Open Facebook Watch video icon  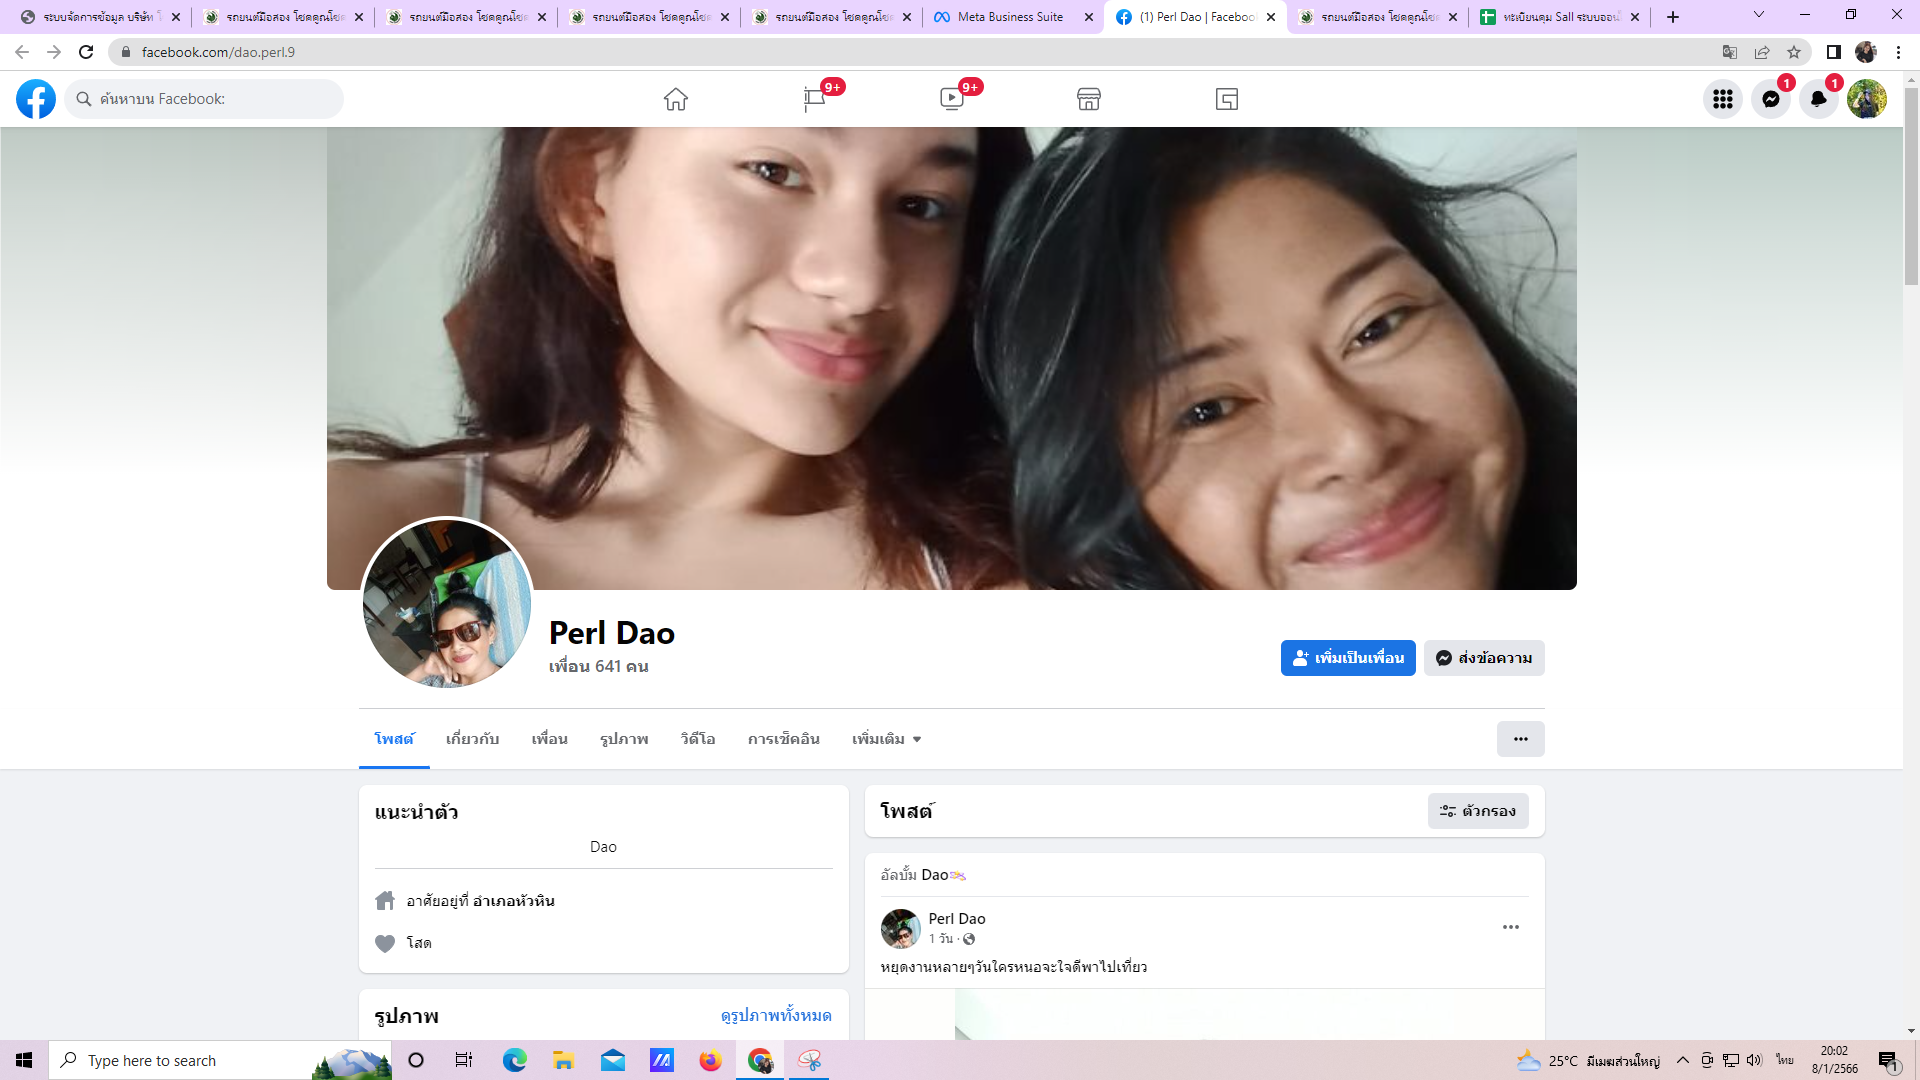coord(951,99)
